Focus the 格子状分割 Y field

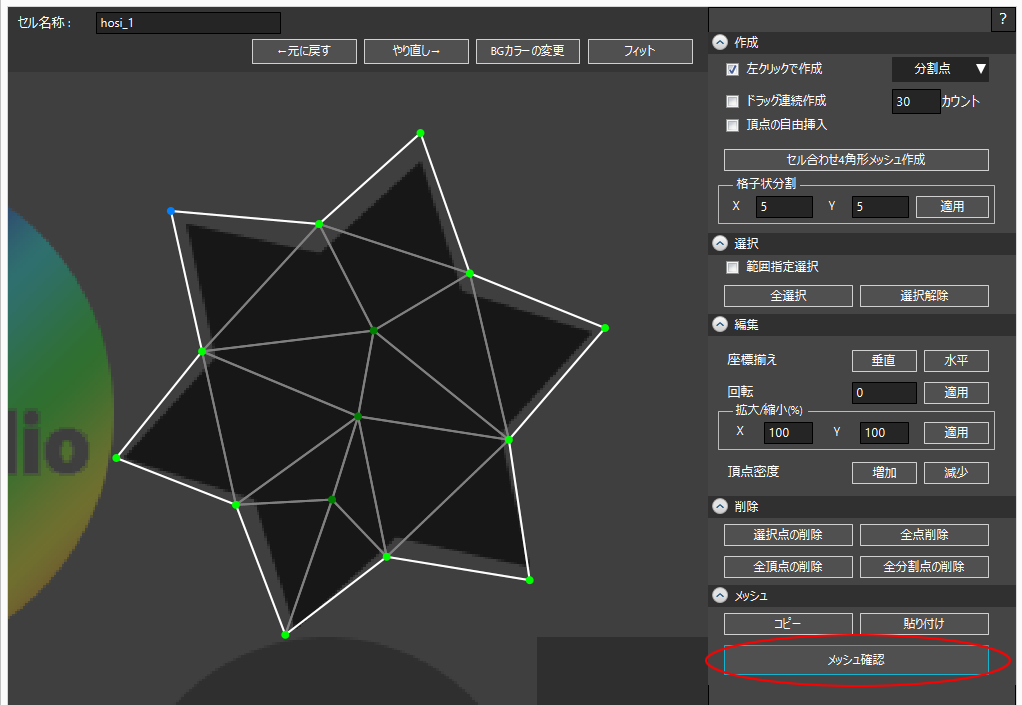click(x=880, y=207)
